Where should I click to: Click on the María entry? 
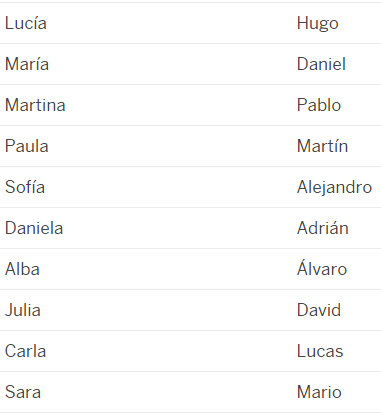(x=27, y=64)
